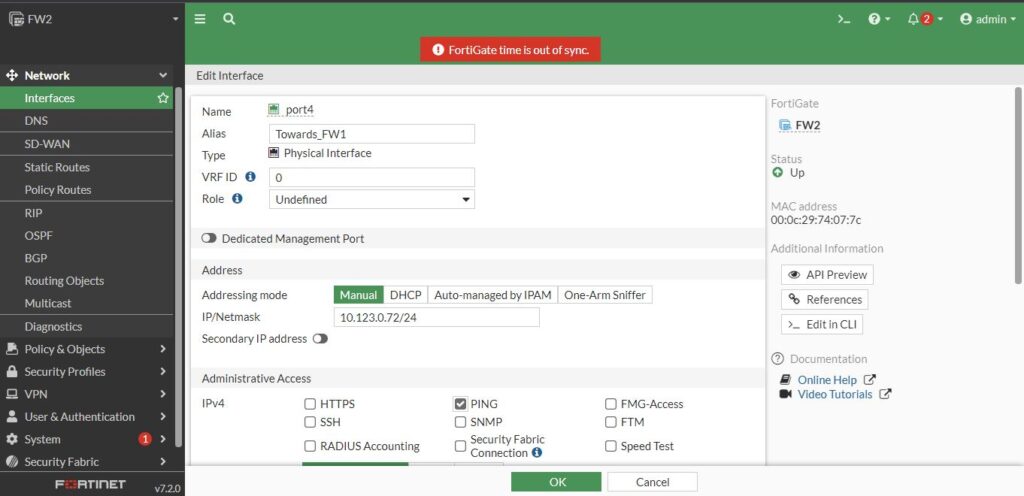
Task: Click the Role info icon
Action: [x=238, y=199]
